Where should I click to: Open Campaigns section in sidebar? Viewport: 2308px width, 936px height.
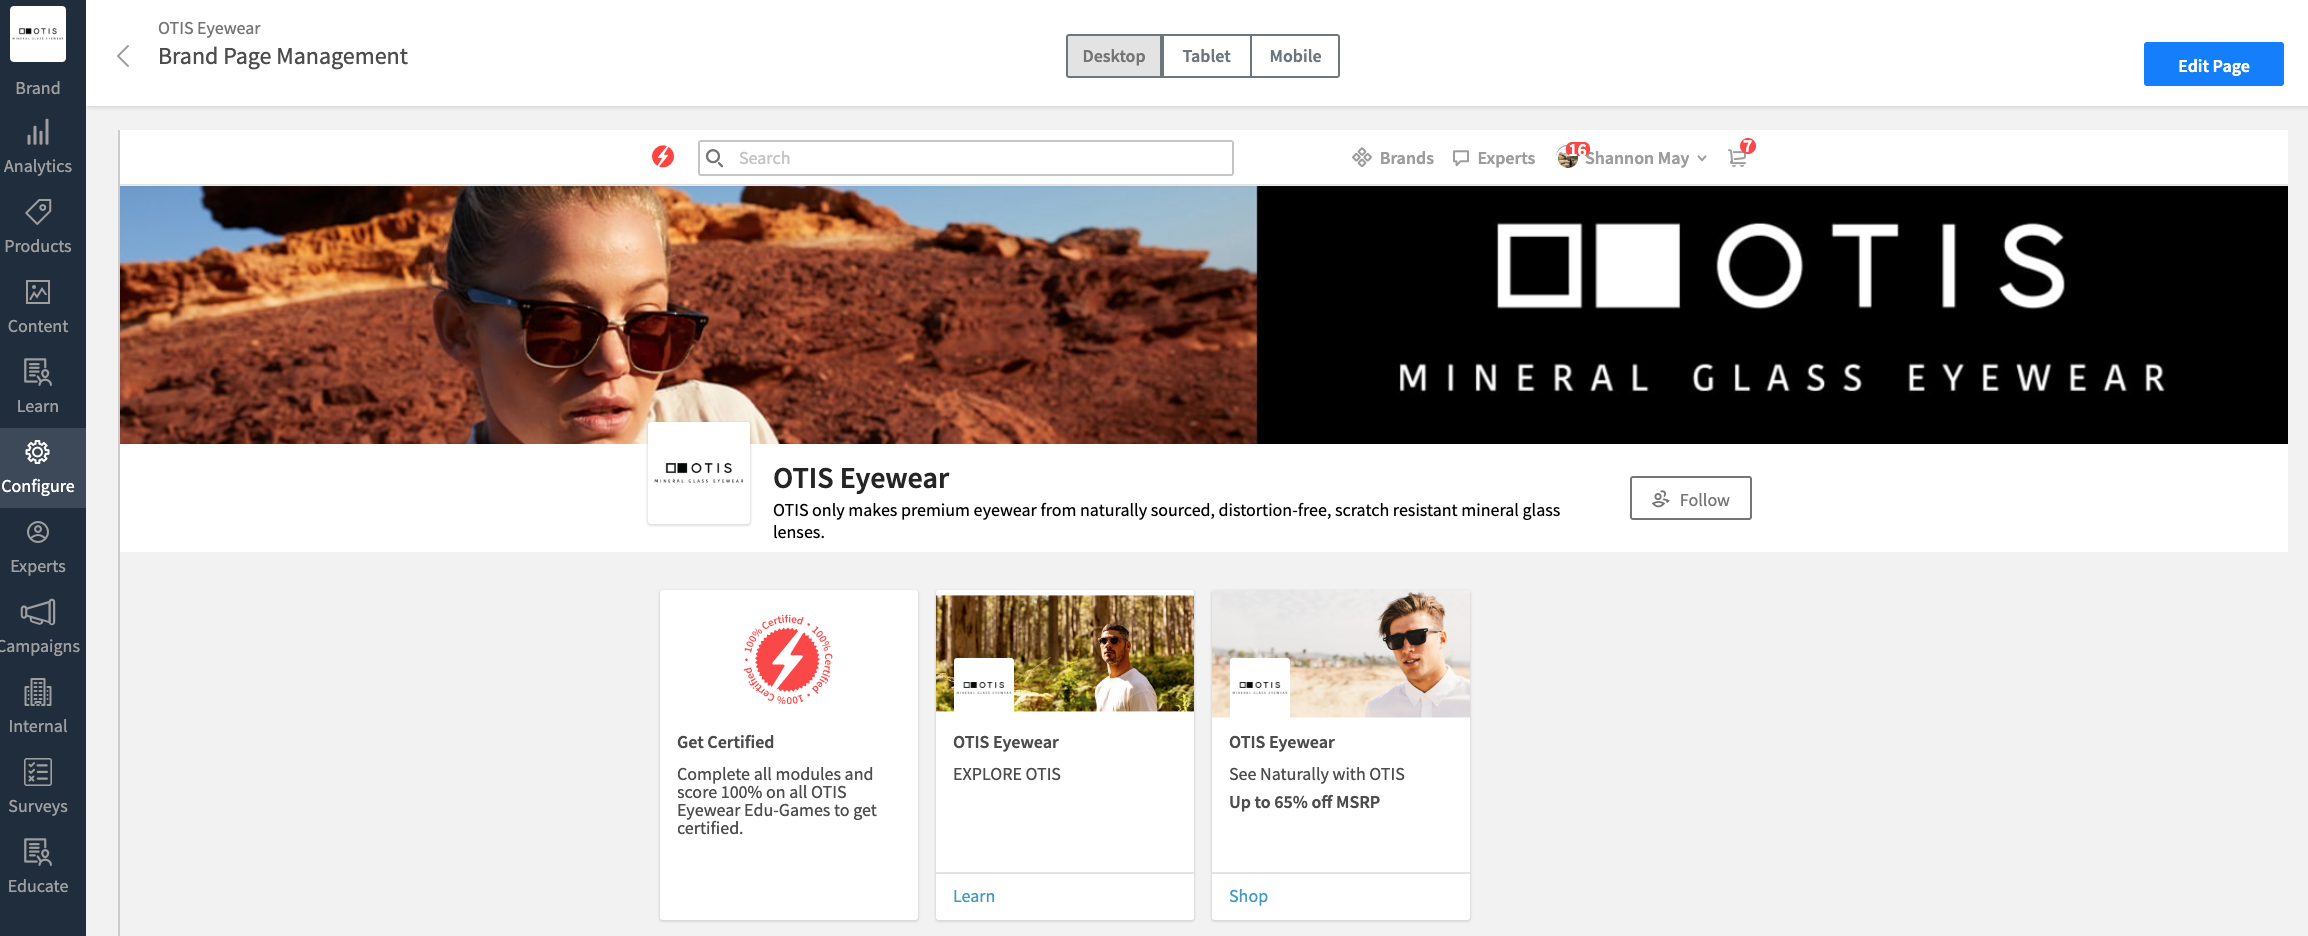[x=38, y=627]
